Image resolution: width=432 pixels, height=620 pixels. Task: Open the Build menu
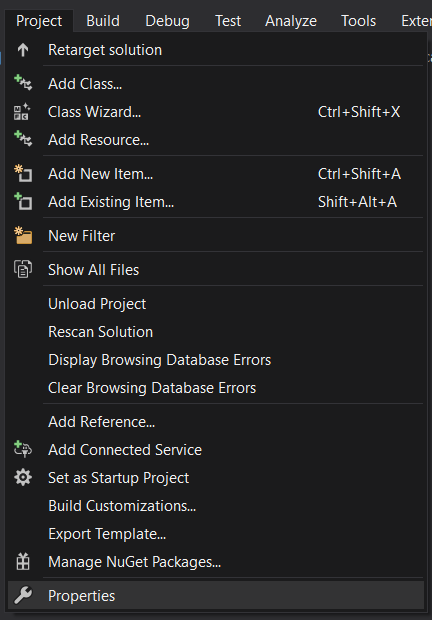[x=103, y=21]
